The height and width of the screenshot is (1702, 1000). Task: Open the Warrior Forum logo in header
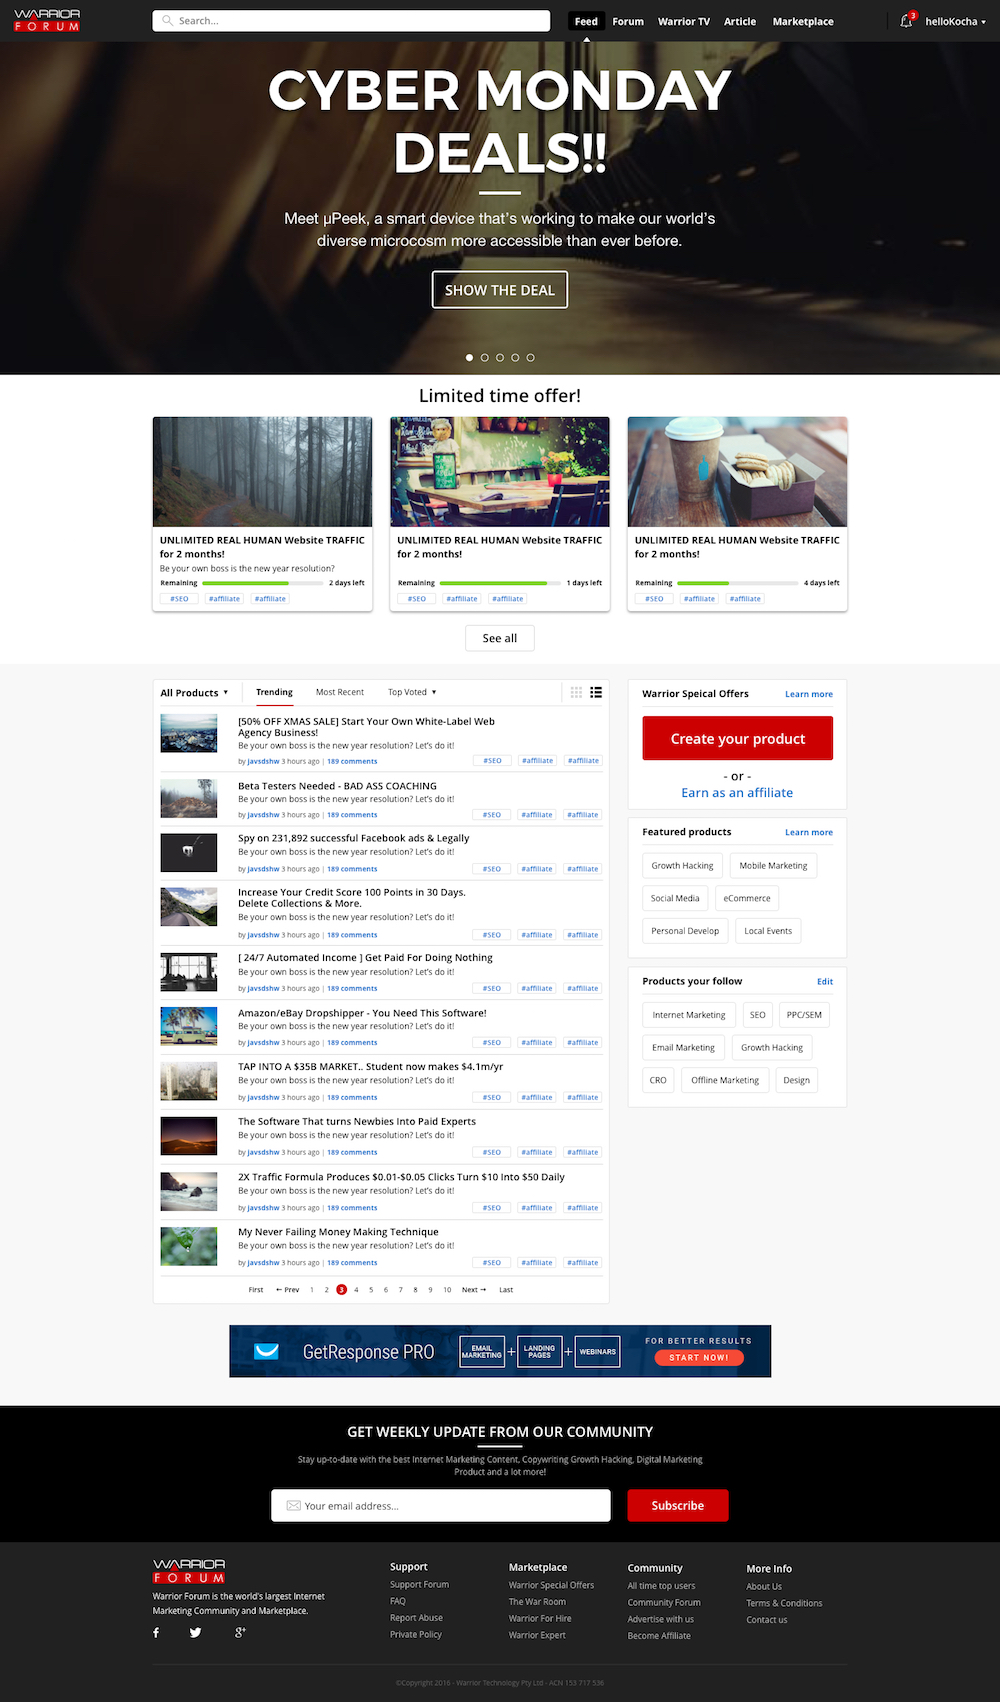tap(47, 21)
